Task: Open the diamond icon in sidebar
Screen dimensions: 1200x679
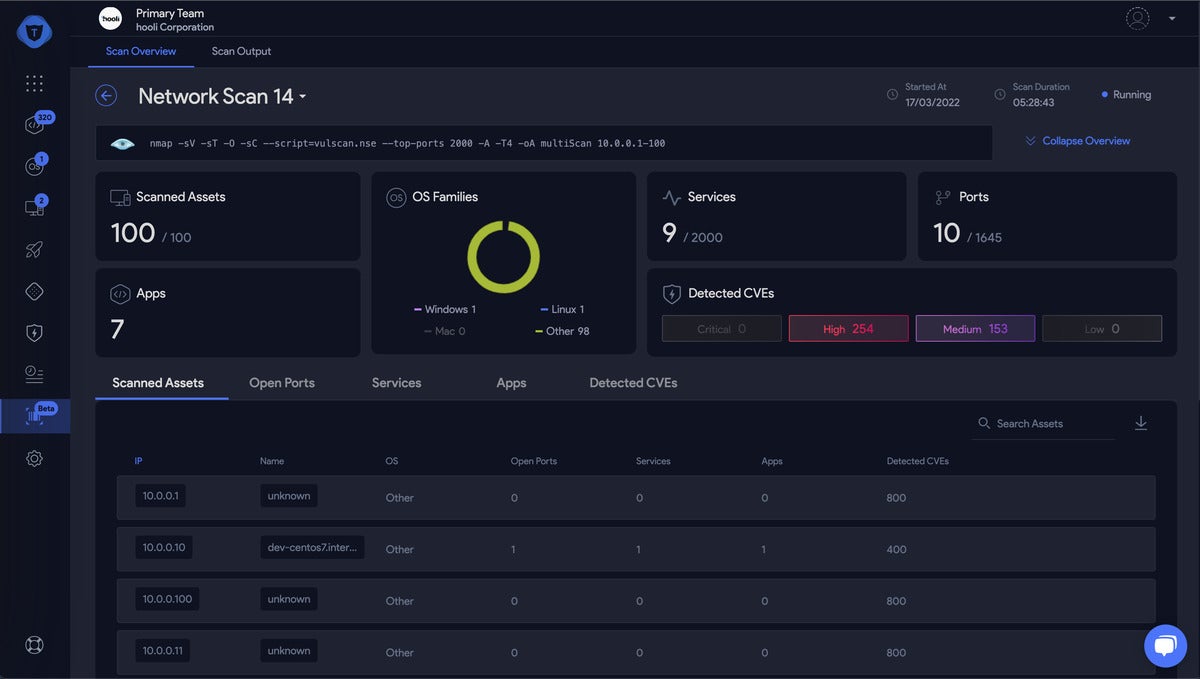Action: click(34, 291)
